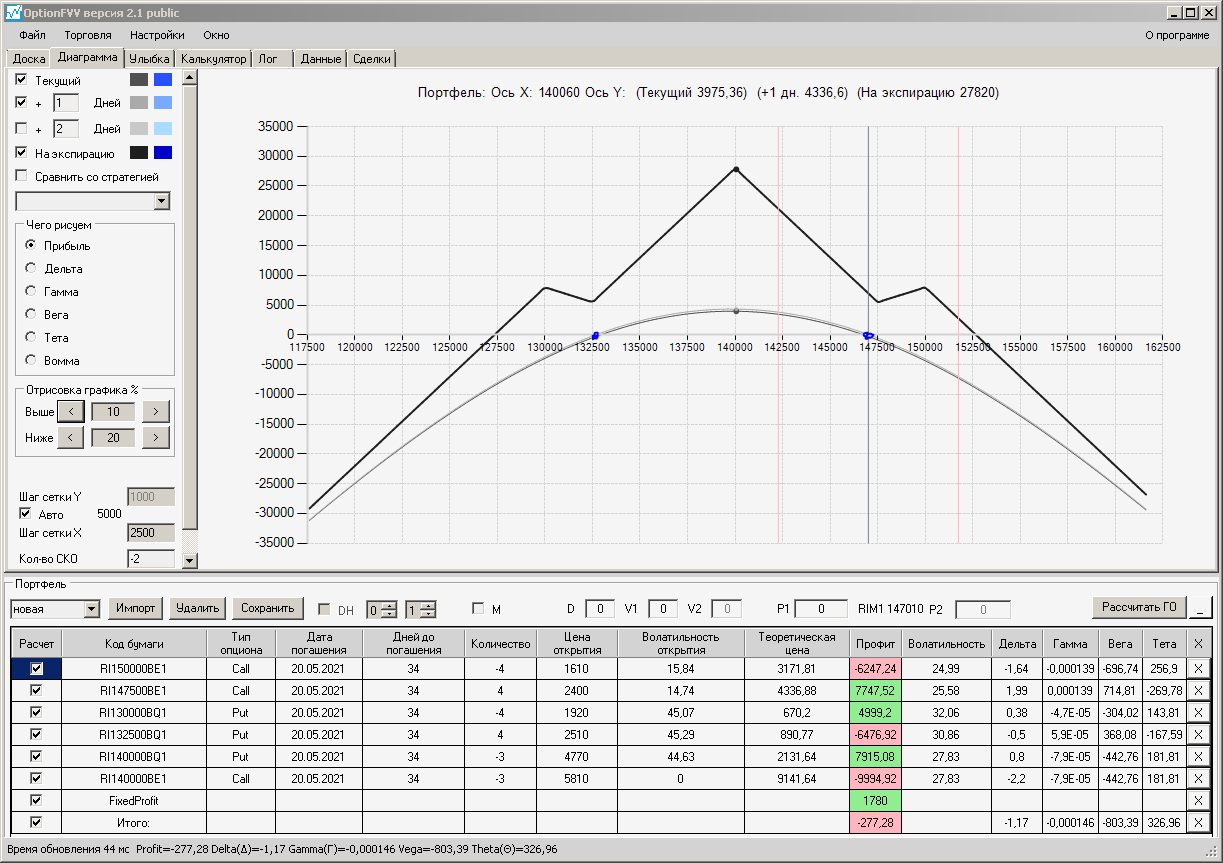
Task: Click the P1 input field
Action: (x=820, y=608)
